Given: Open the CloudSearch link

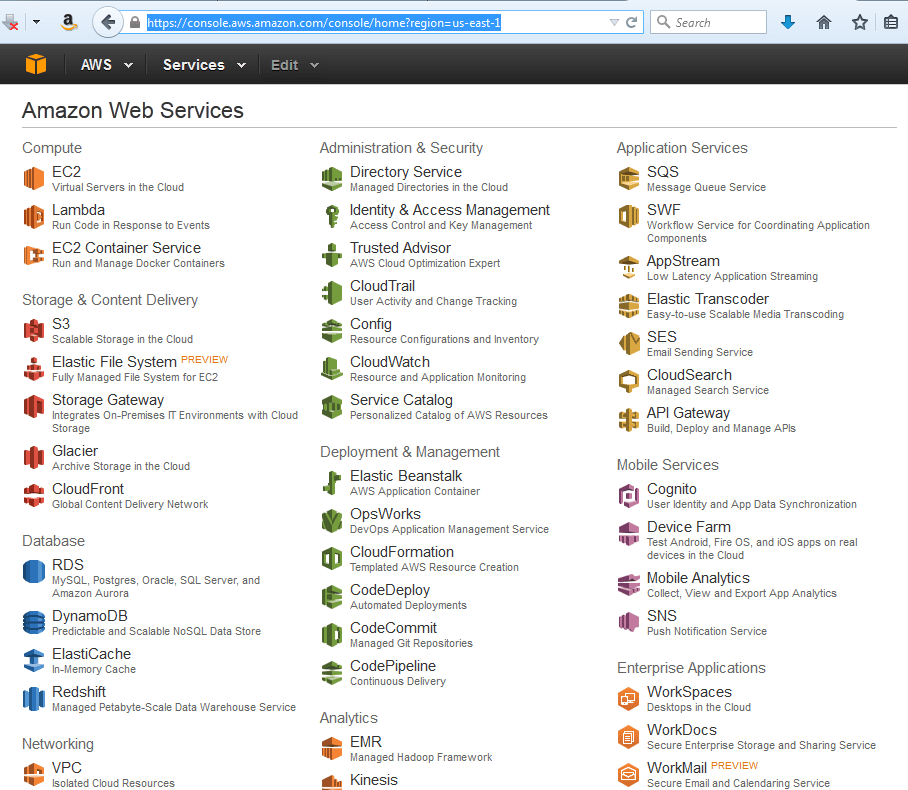Looking at the screenshot, I should coord(689,375).
